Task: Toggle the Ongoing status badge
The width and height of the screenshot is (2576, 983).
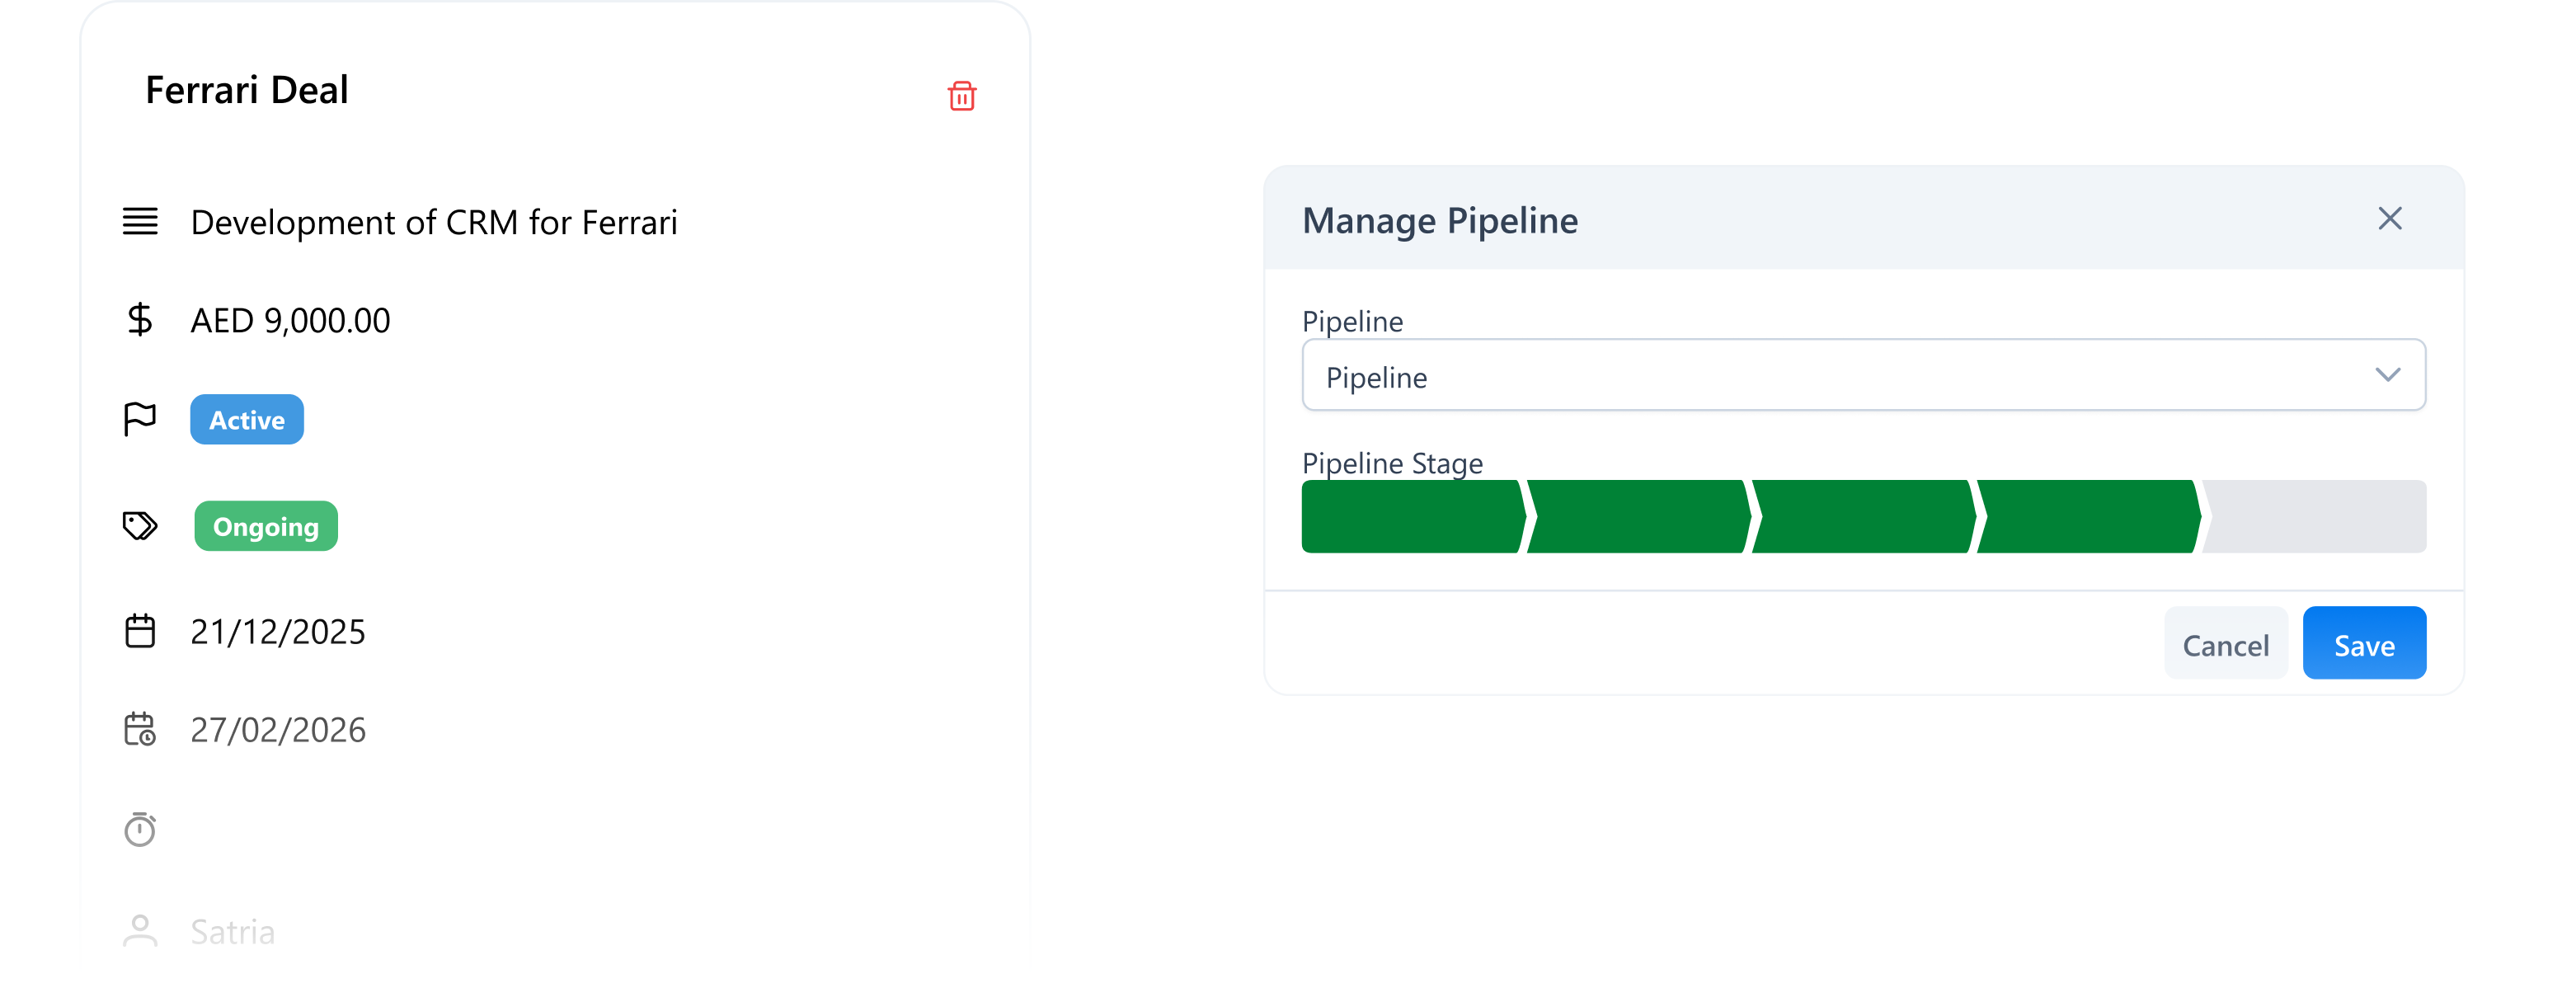Action: point(265,525)
